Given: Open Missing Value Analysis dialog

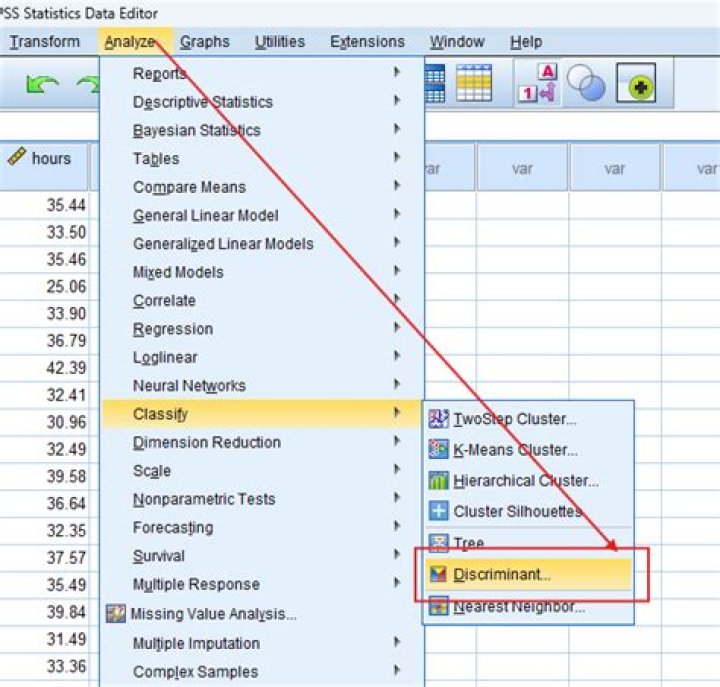Looking at the screenshot, I should (x=262, y=614).
